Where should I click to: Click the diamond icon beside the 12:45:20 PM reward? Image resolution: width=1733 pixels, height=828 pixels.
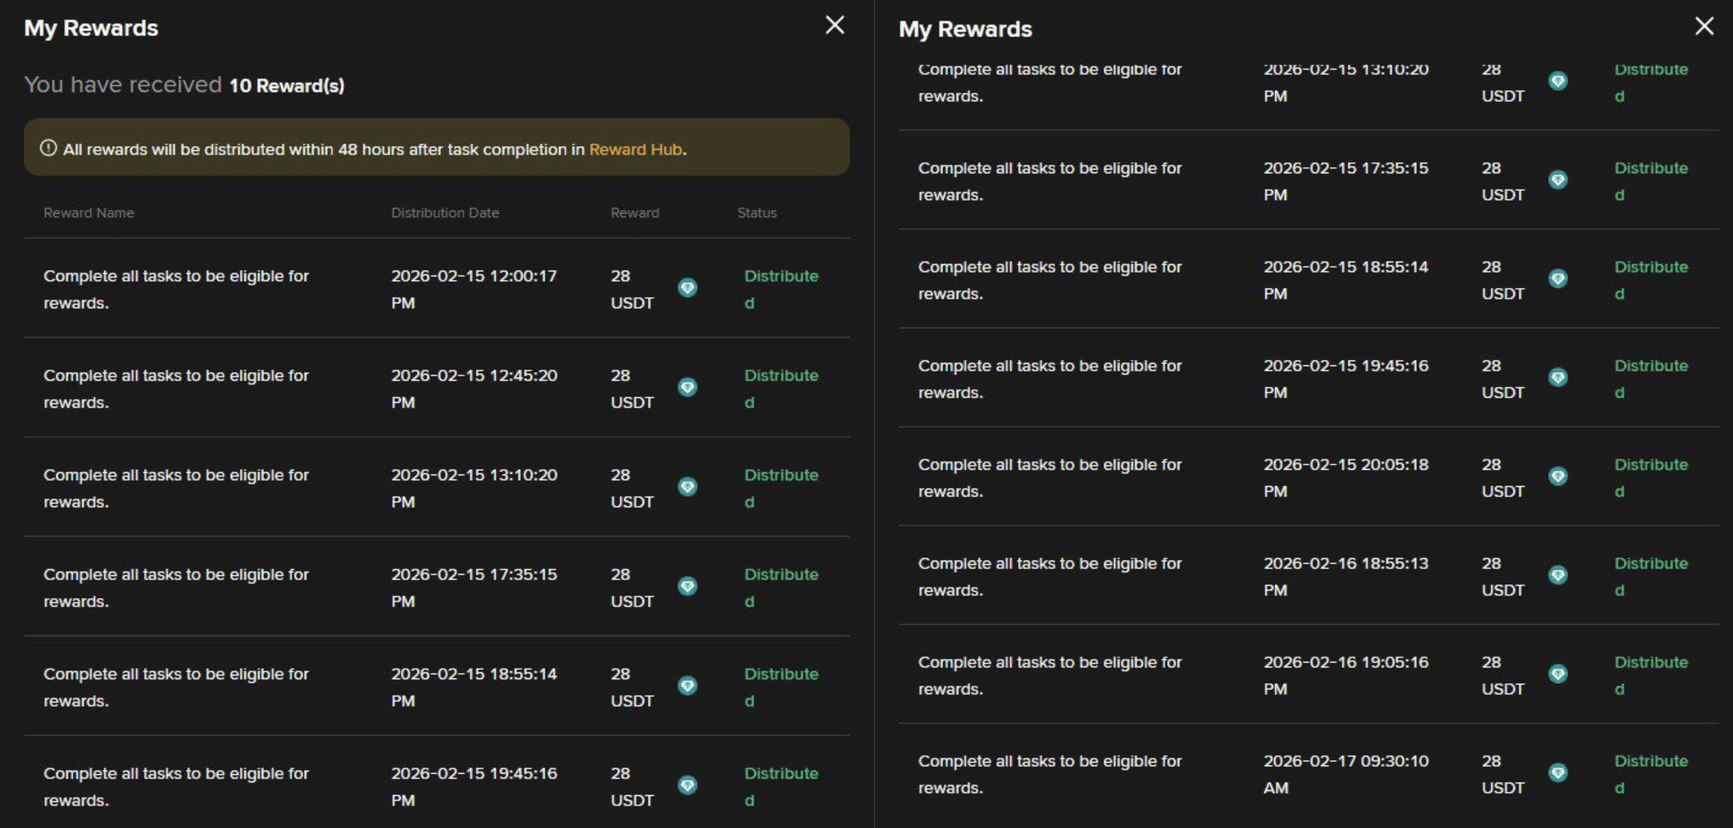pyautogui.click(x=687, y=387)
